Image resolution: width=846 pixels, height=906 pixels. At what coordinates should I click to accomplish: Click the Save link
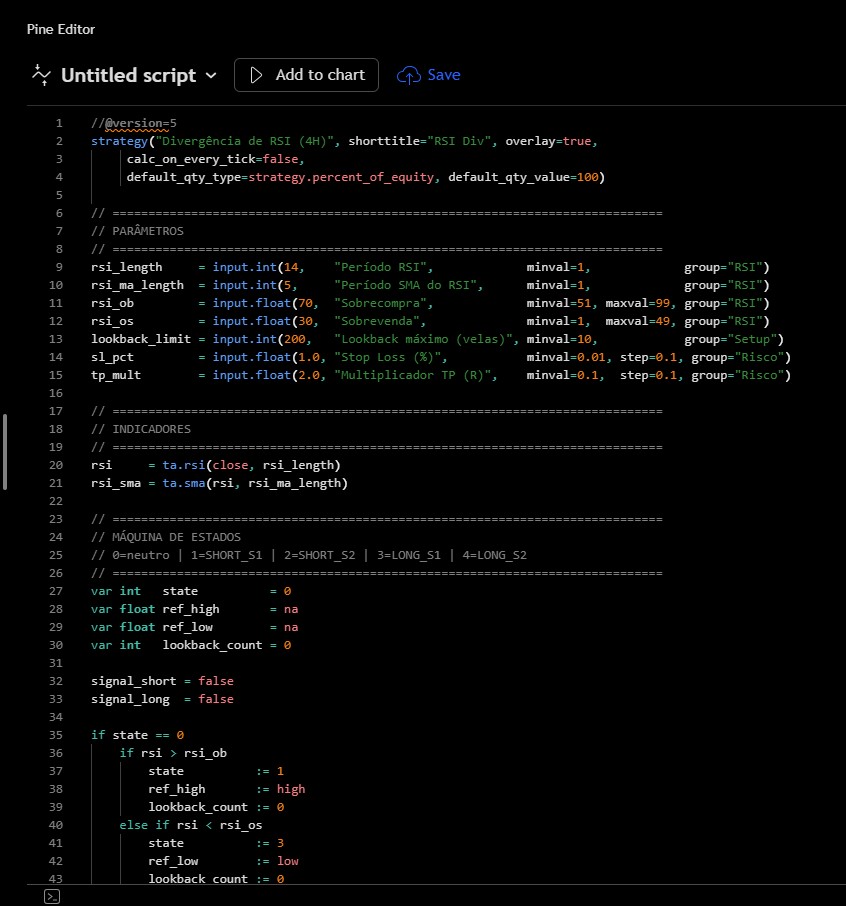pos(444,75)
